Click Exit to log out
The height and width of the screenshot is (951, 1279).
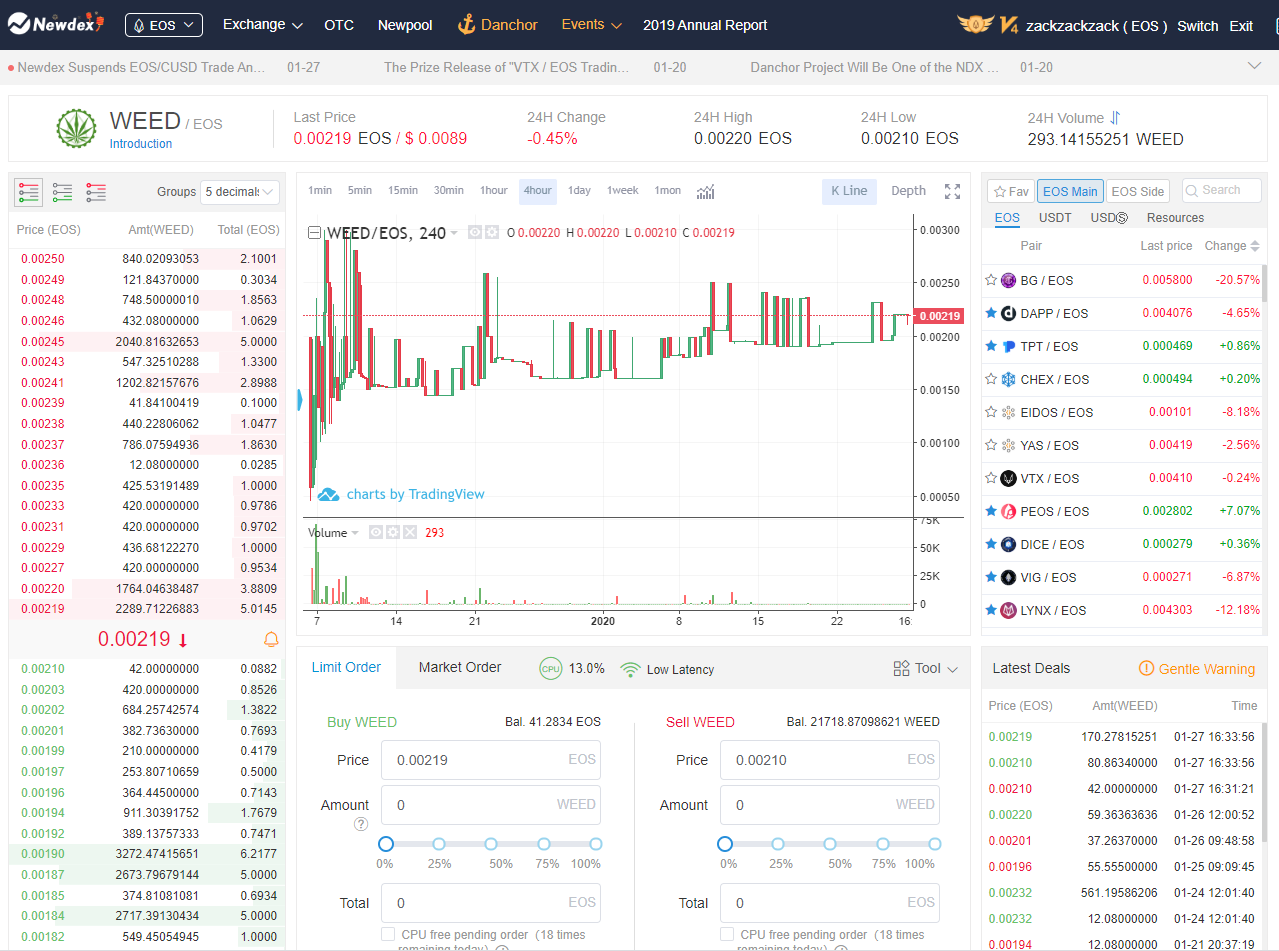pyautogui.click(x=1241, y=26)
